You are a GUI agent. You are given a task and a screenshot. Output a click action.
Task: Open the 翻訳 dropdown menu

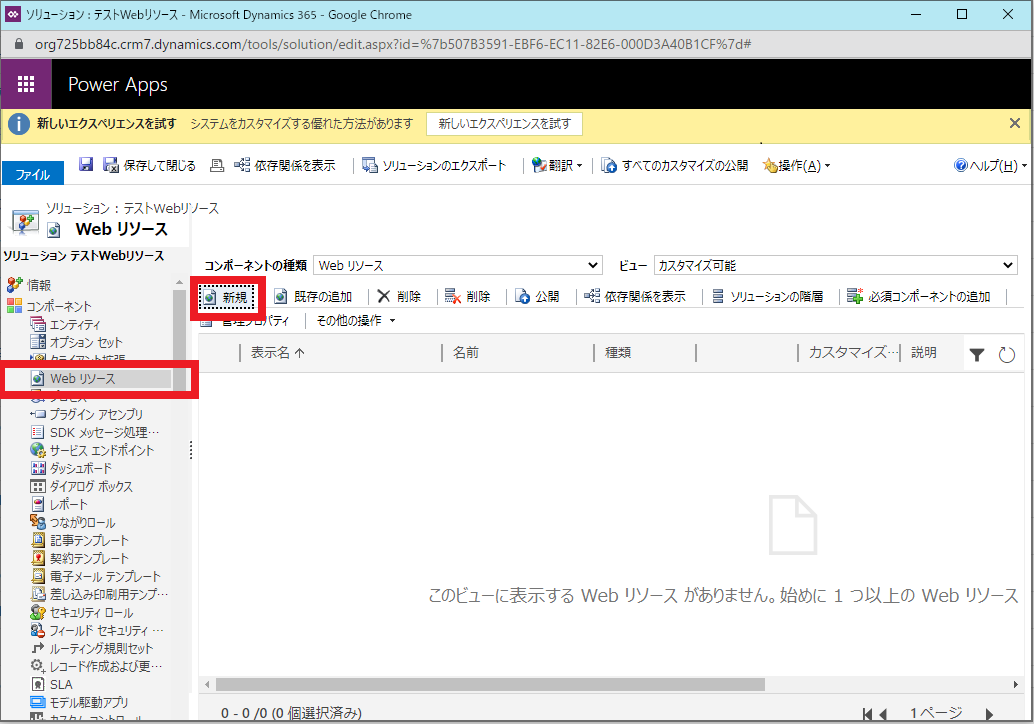tap(557, 166)
